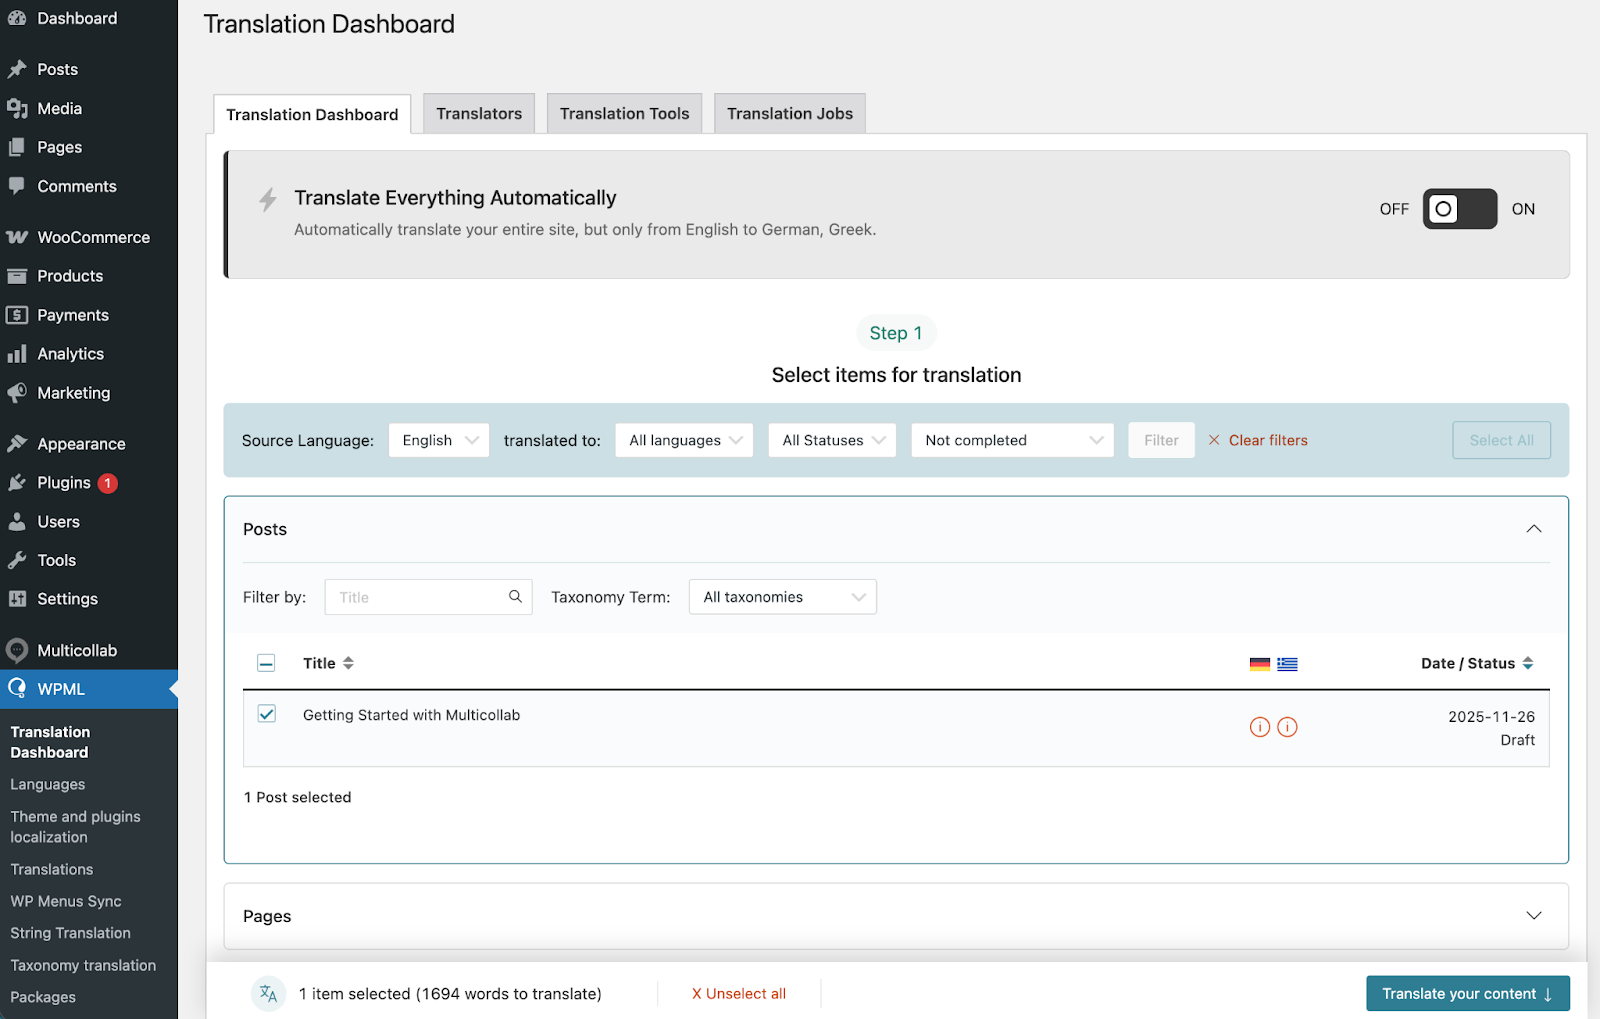Open the Not completed dropdown

1012,440
